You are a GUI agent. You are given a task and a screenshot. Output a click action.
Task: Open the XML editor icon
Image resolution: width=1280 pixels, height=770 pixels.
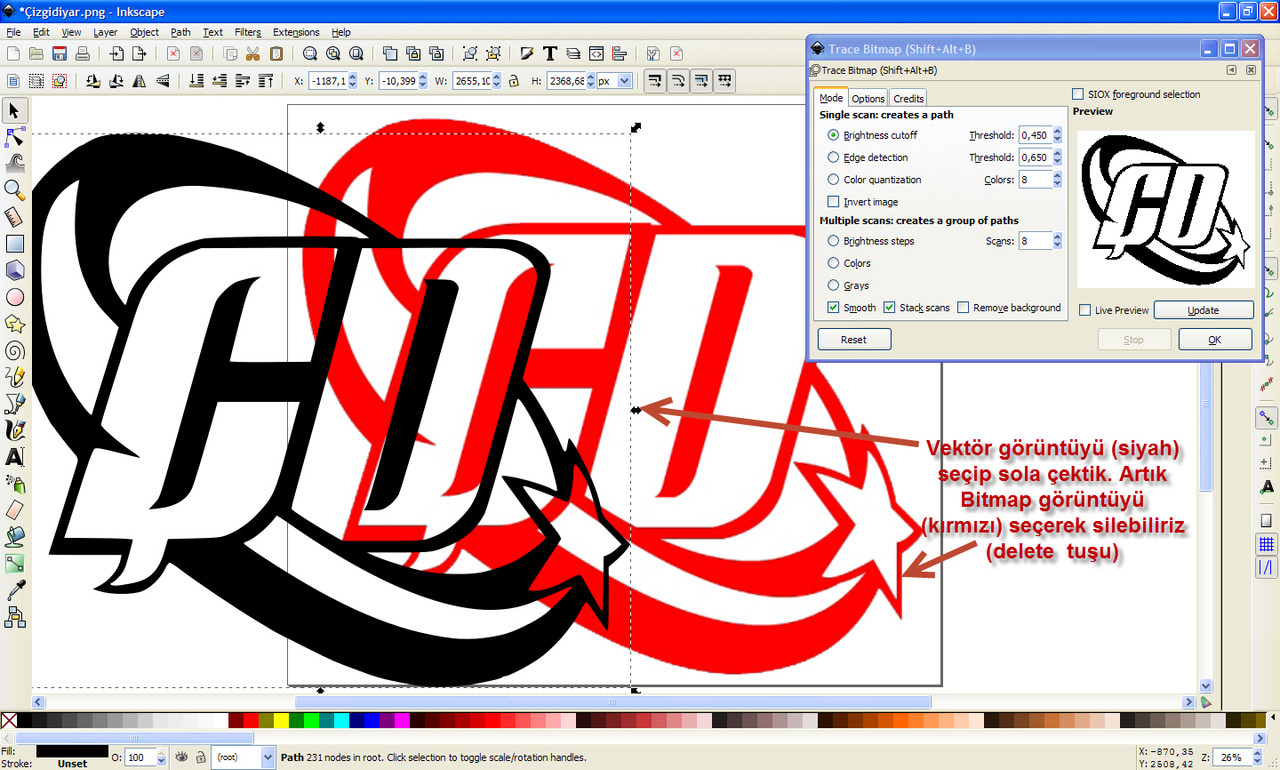point(596,54)
